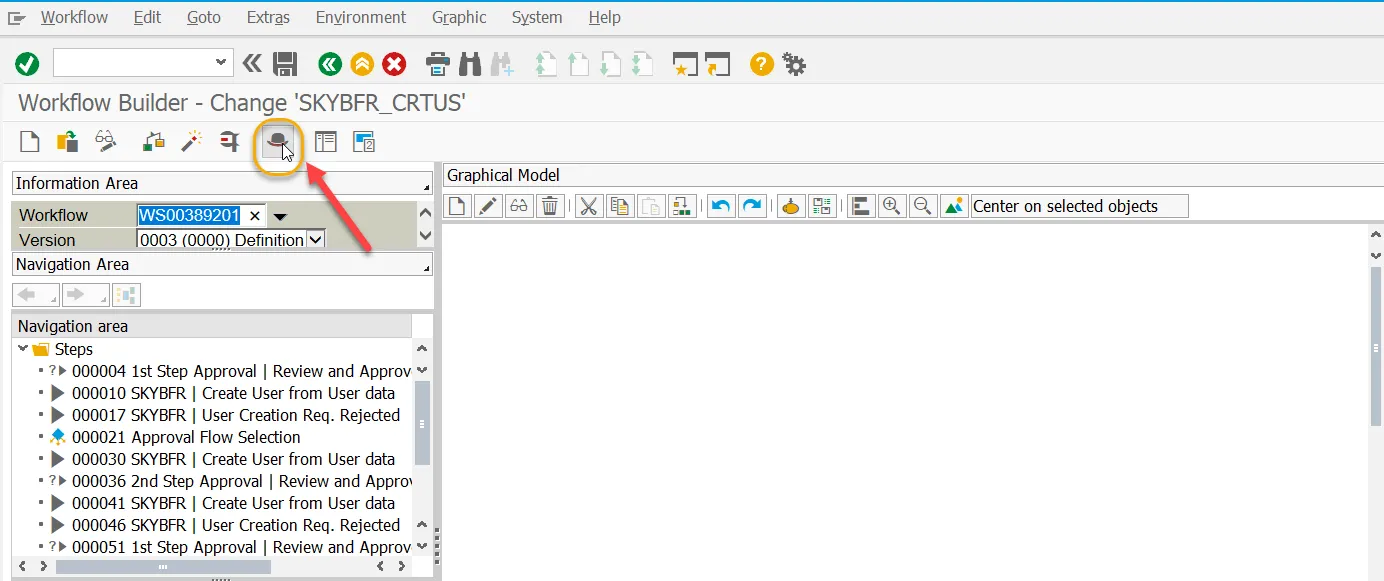
Task: Open the command field history dropdown
Action: [x=222, y=63]
